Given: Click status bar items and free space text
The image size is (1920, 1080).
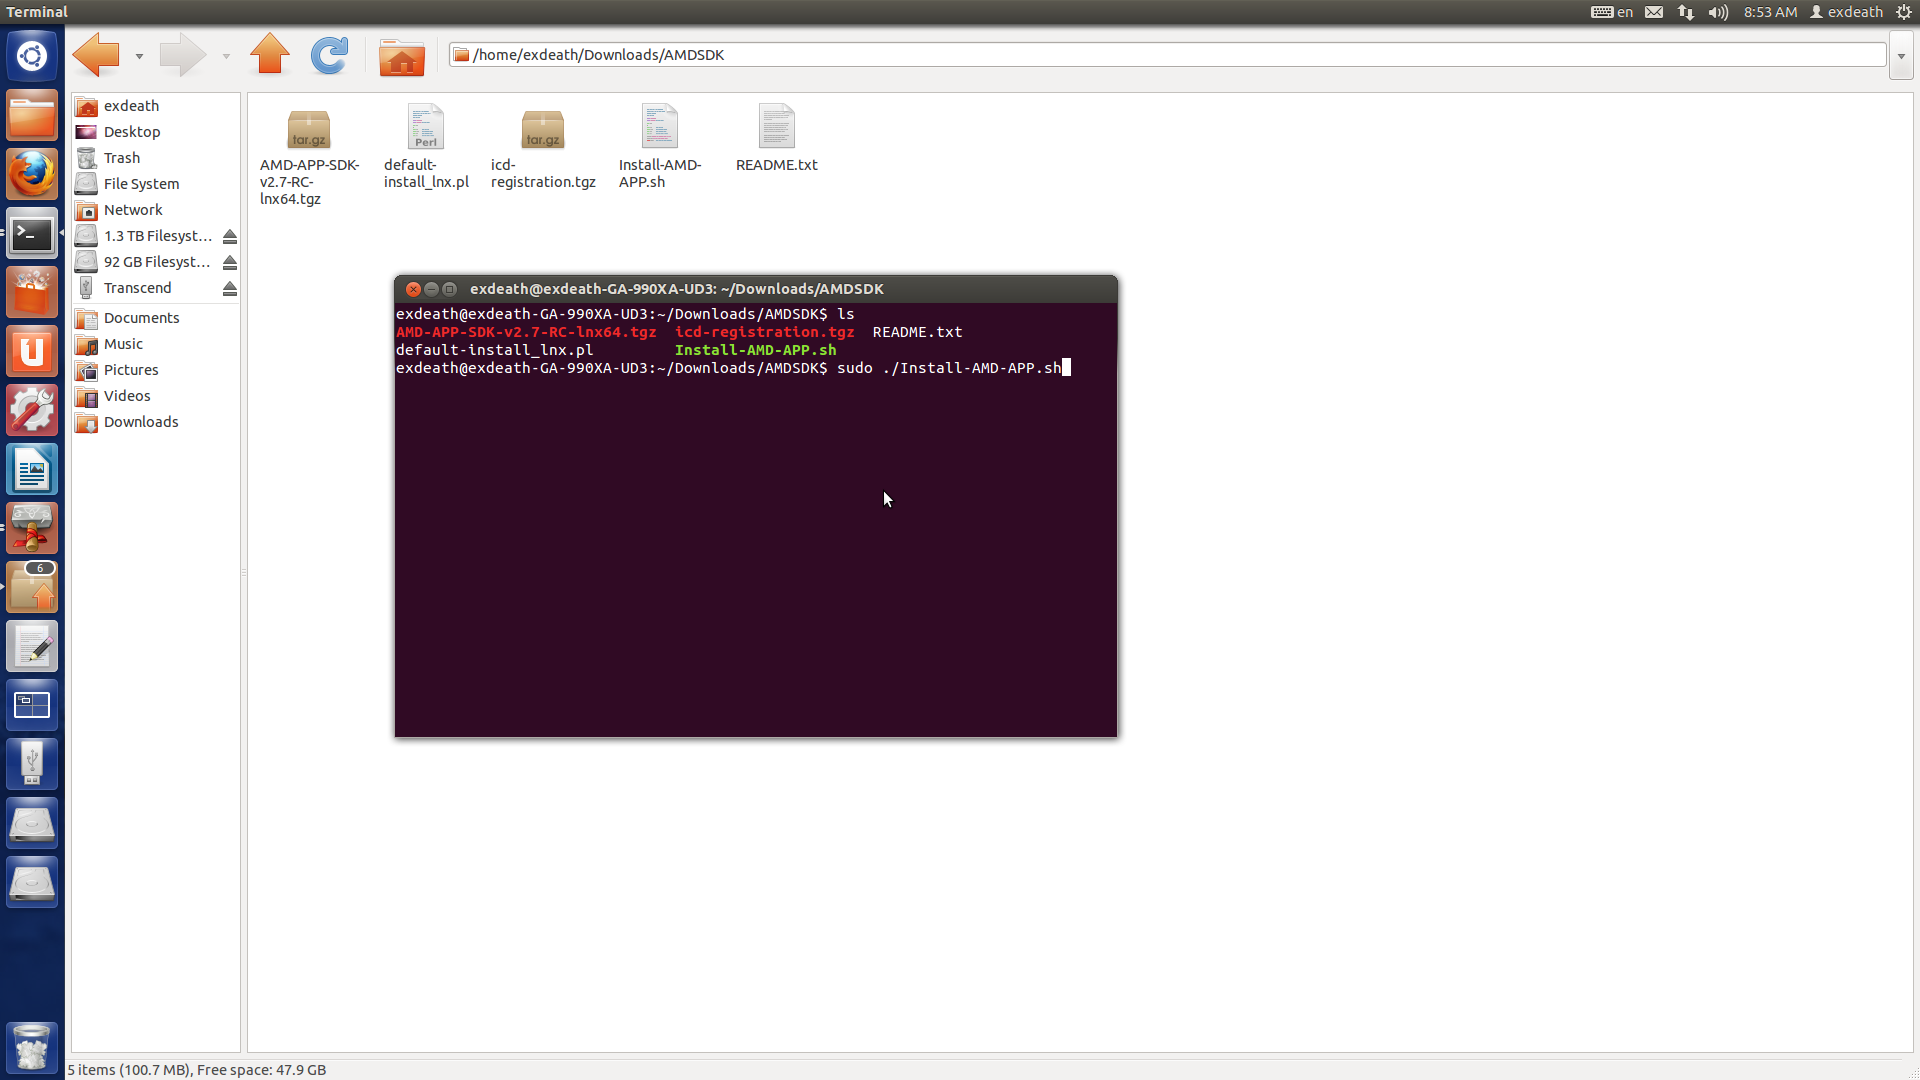Looking at the screenshot, I should pos(197,1070).
